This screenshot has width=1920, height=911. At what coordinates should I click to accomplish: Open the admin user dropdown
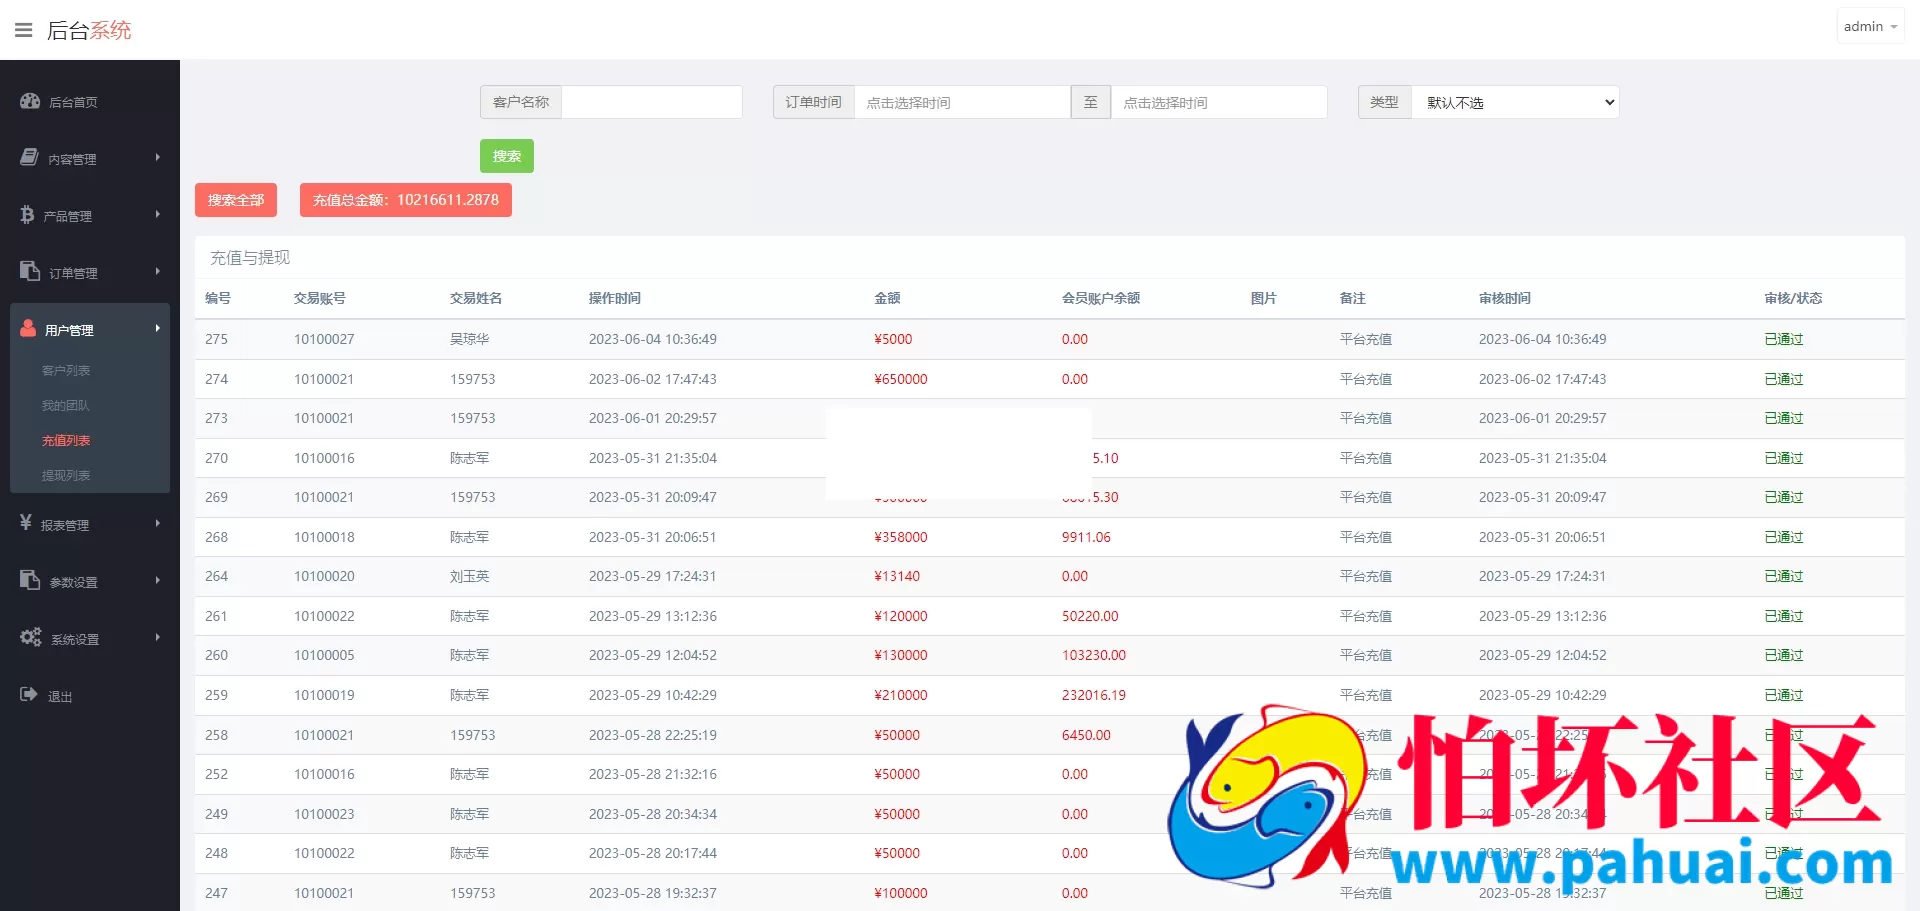1870,27
